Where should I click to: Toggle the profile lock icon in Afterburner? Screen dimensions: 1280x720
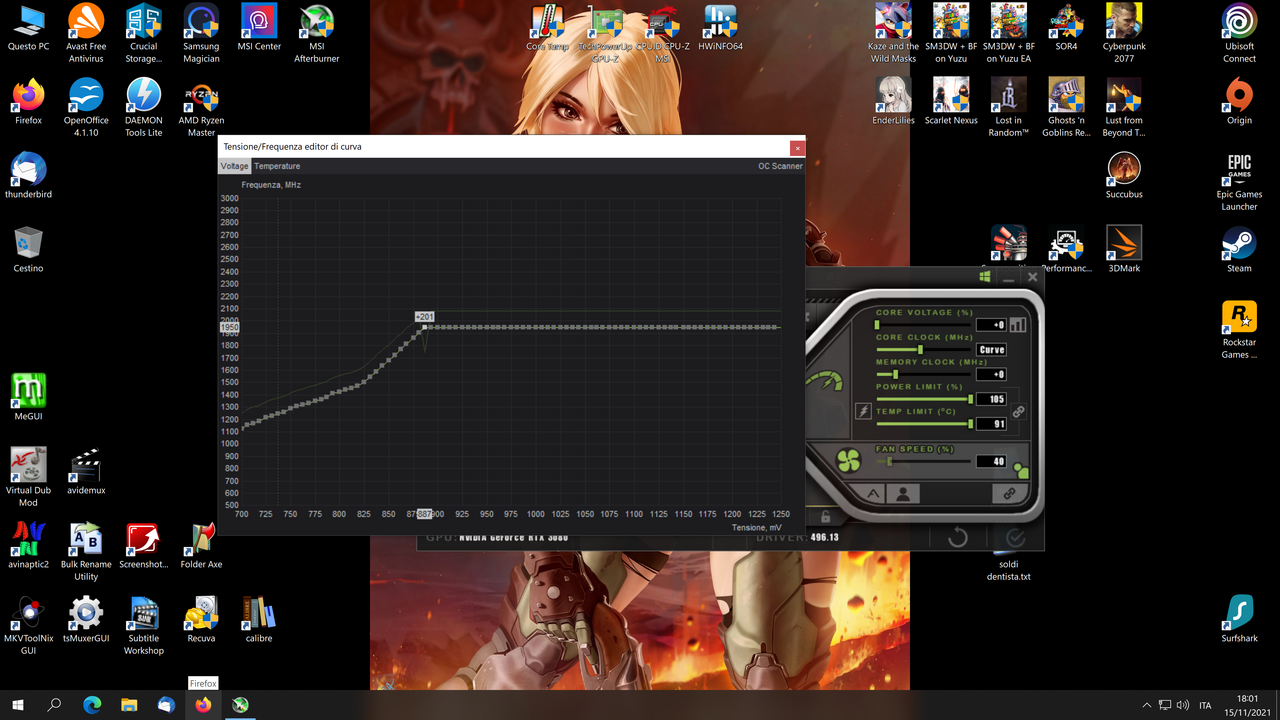click(825, 517)
